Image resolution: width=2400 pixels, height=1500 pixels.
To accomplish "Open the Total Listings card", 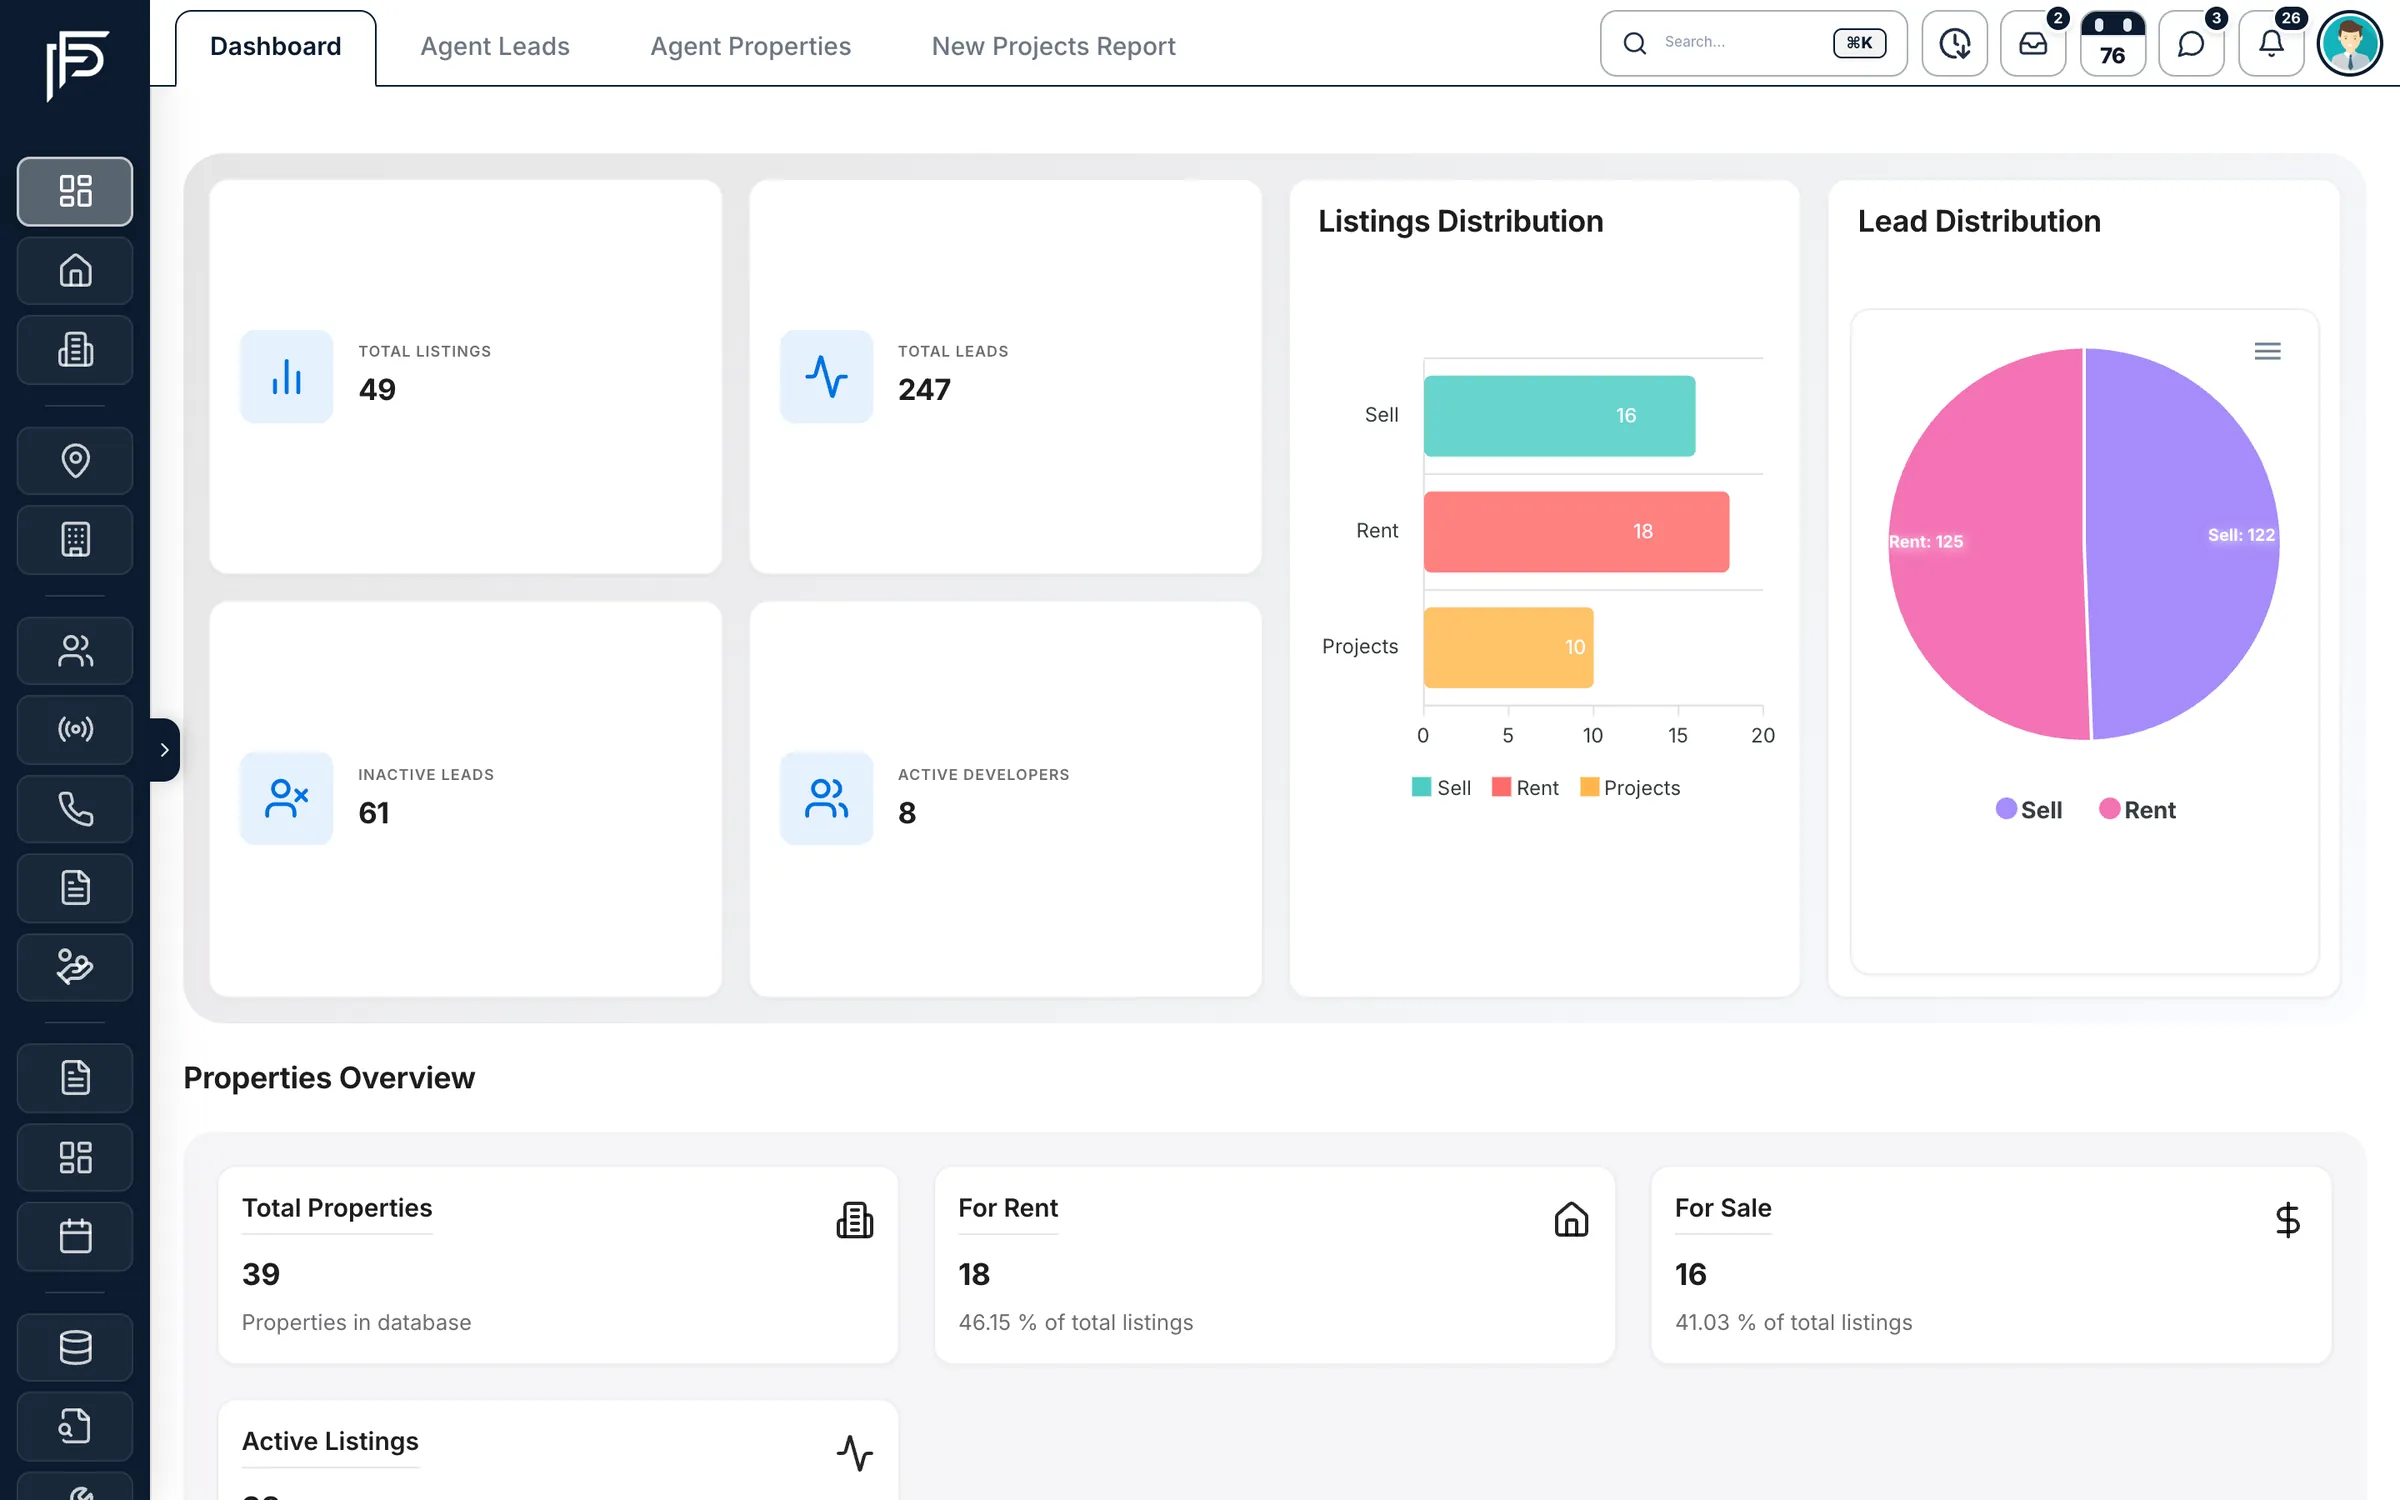I will click(465, 376).
